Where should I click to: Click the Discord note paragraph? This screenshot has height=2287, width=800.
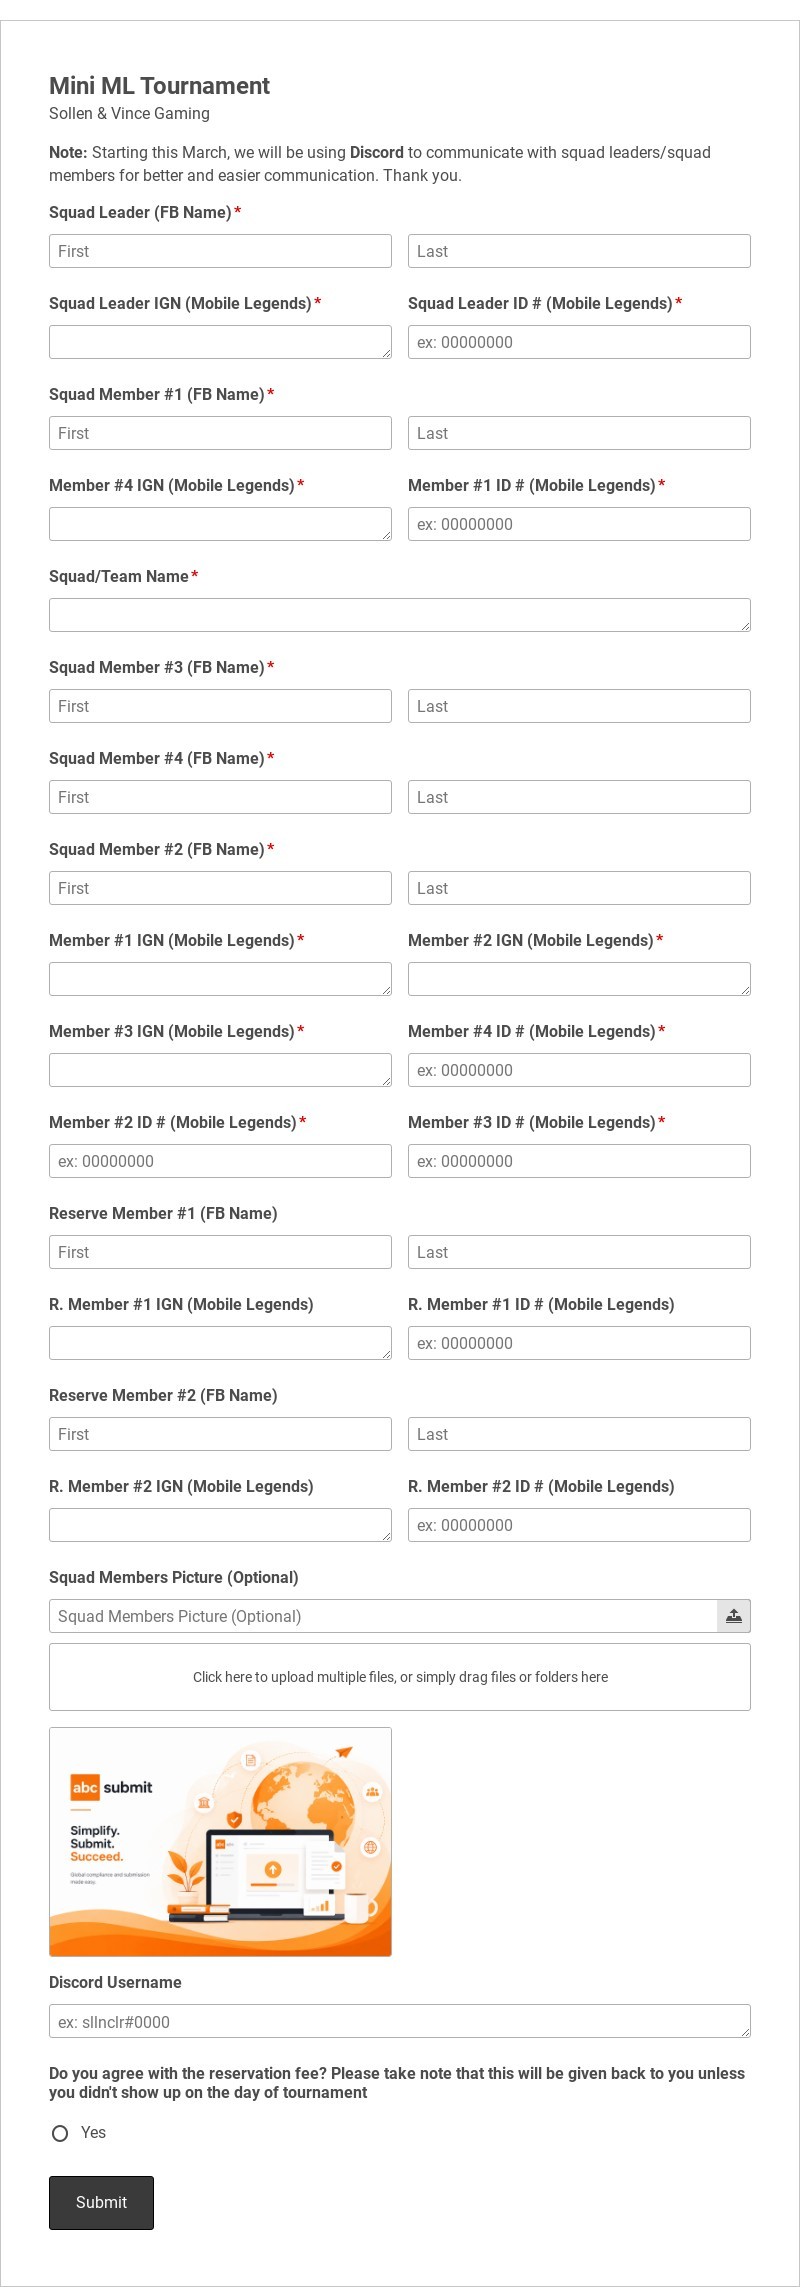coord(380,164)
